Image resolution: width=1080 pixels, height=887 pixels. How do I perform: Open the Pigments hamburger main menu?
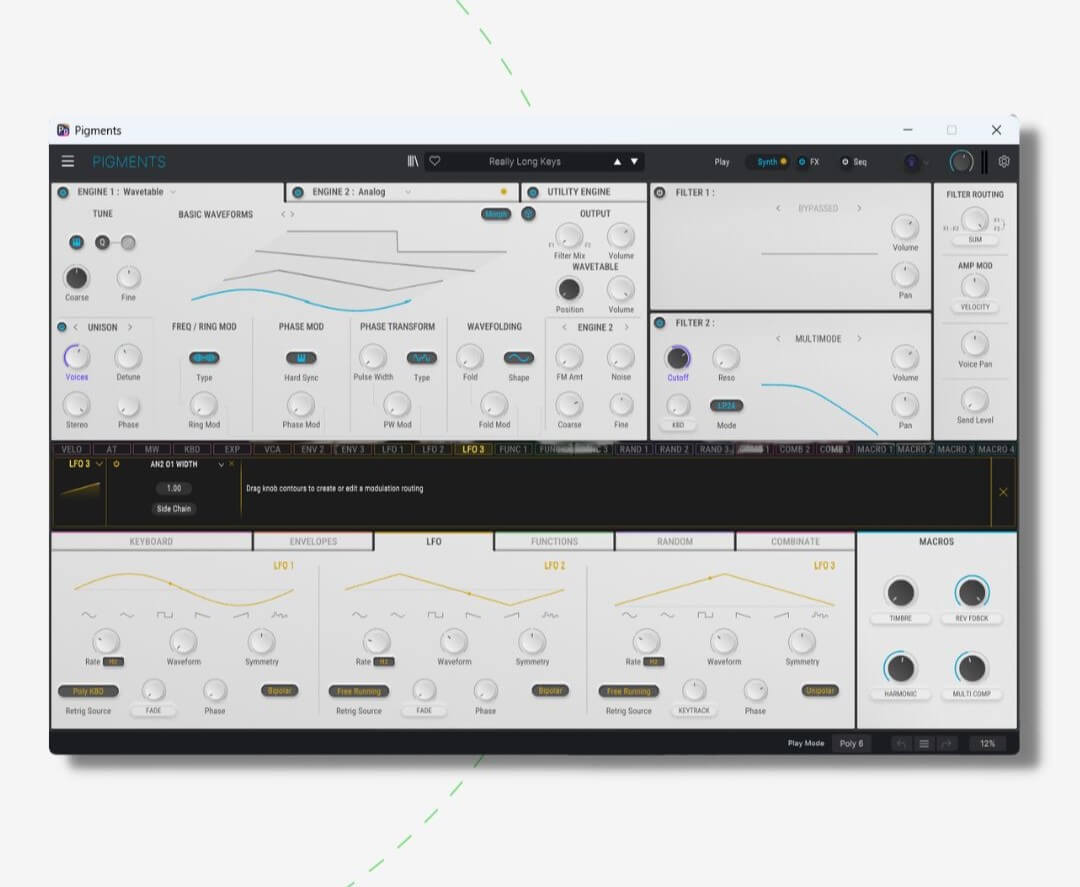68,161
